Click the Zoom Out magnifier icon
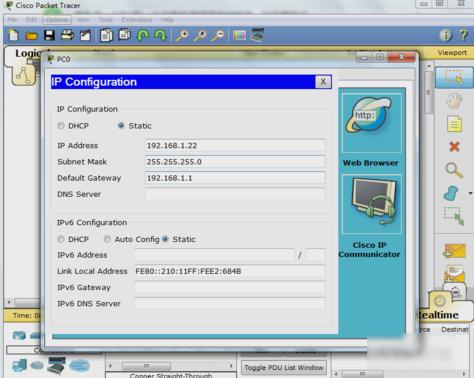Screen dimensions: 474x378 (218, 35)
